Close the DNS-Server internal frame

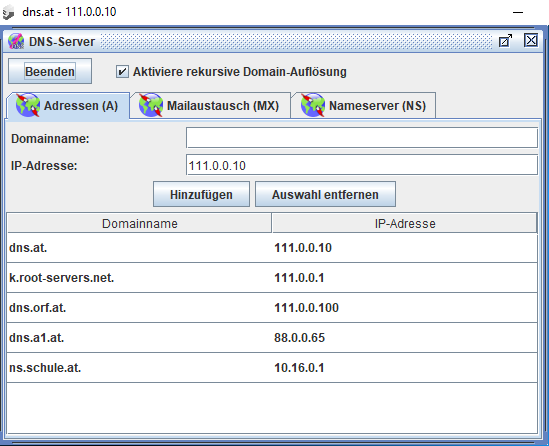click(530, 41)
